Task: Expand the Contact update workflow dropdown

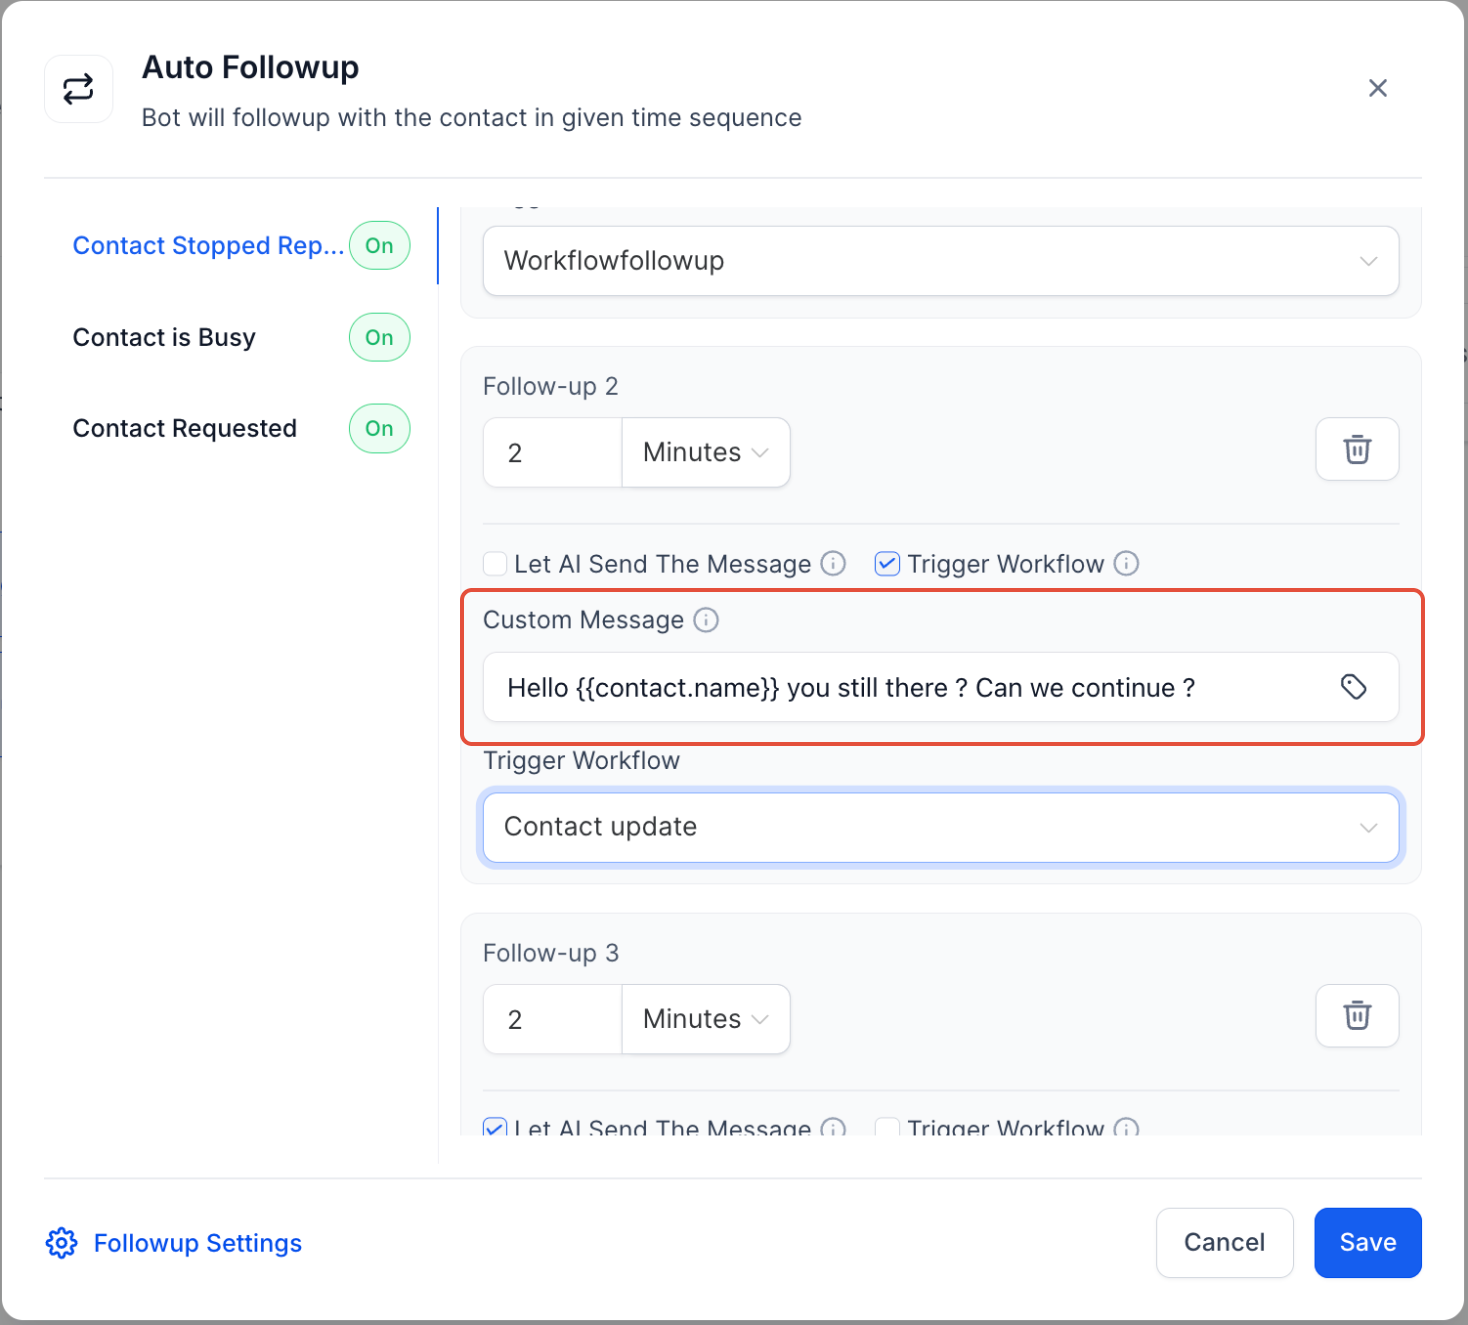Action: click(x=940, y=827)
